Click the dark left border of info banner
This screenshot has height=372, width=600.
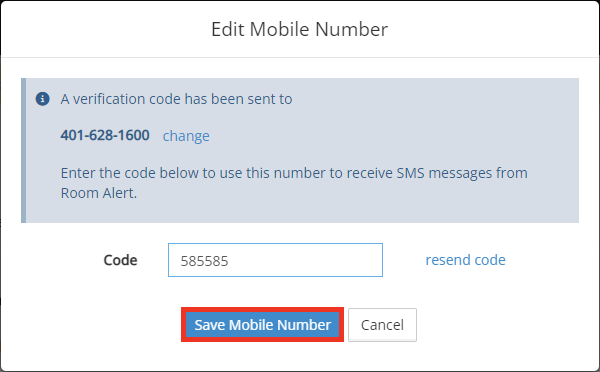click(23, 150)
